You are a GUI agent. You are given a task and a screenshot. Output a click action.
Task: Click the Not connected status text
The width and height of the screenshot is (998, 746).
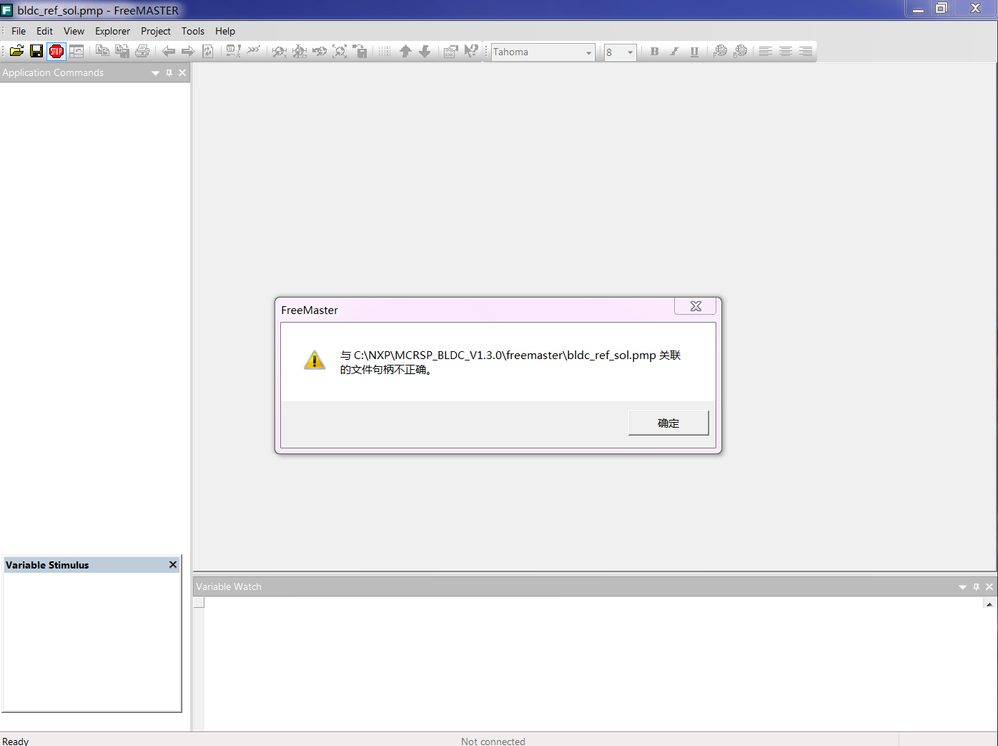coord(493,741)
